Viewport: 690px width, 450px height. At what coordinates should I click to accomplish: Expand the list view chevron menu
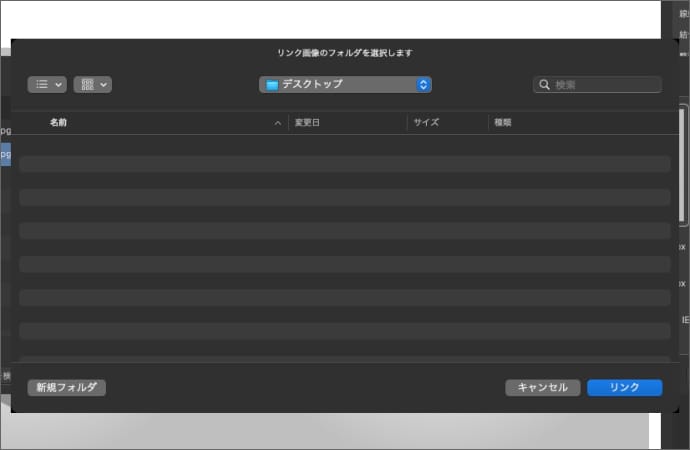(59, 85)
